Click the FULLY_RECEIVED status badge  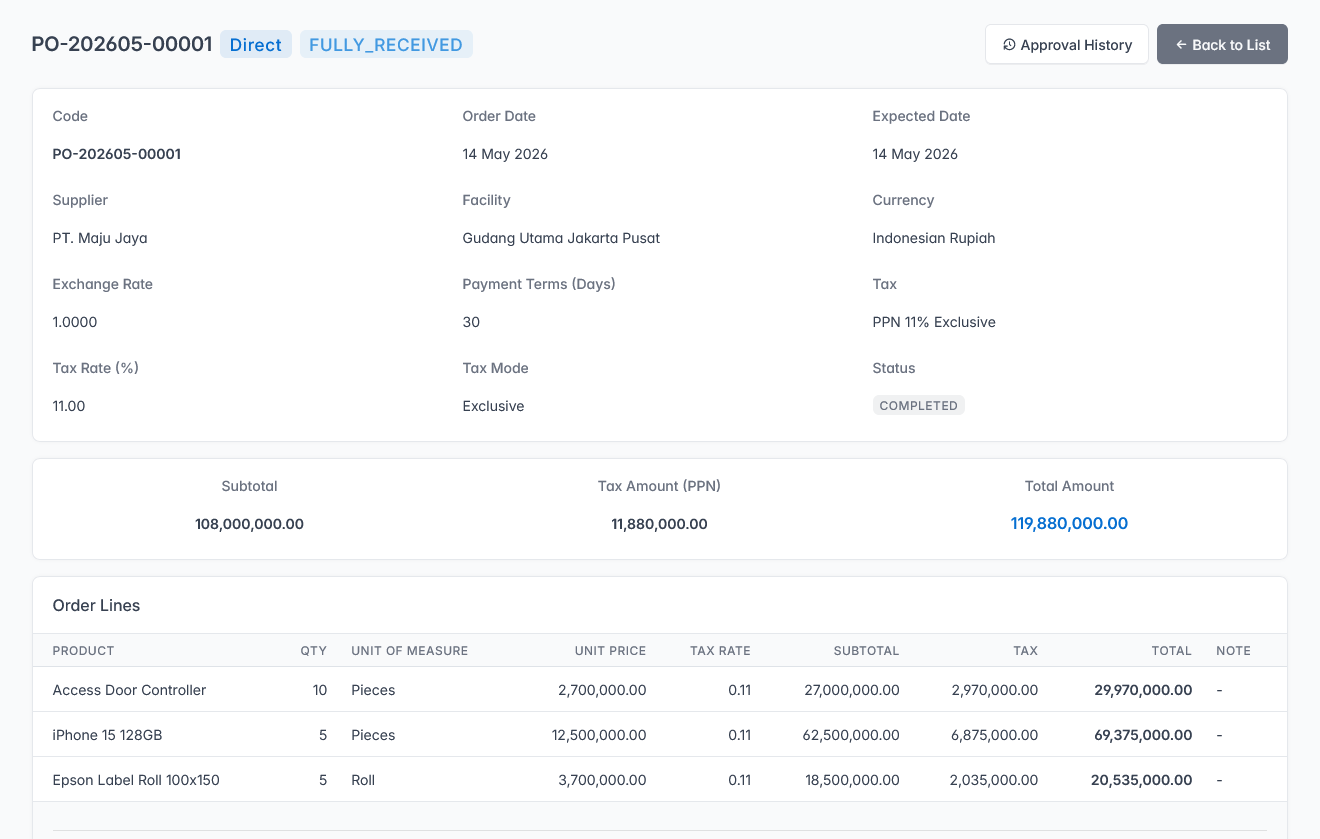pyautogui.click(x=386, y=44)
